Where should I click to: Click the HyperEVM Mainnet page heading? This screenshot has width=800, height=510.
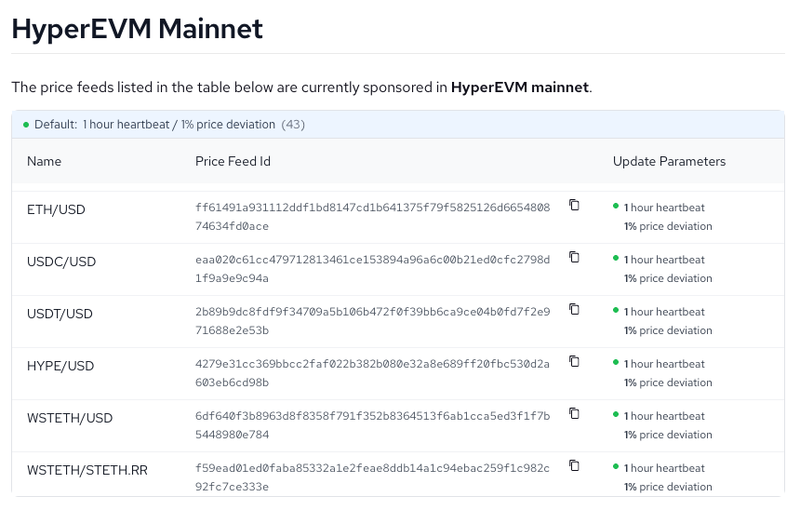click(x=137, y=29)
